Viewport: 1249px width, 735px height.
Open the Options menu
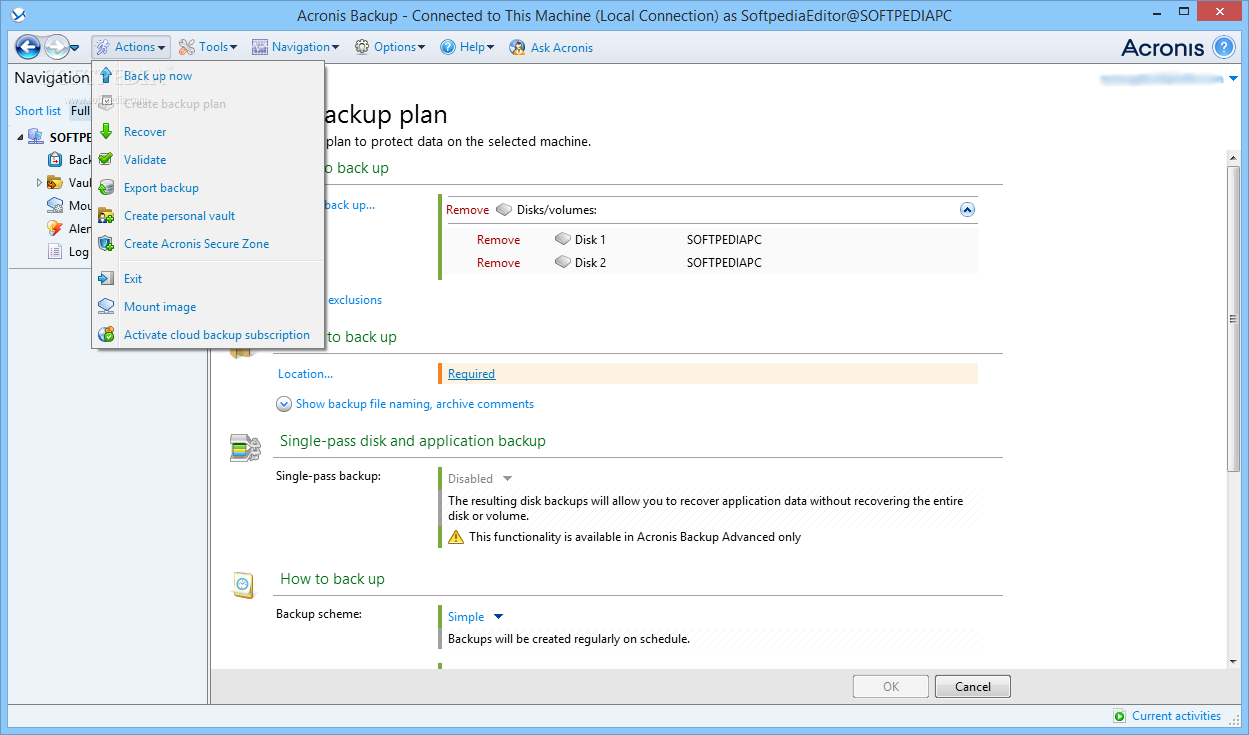coord(390,47)
